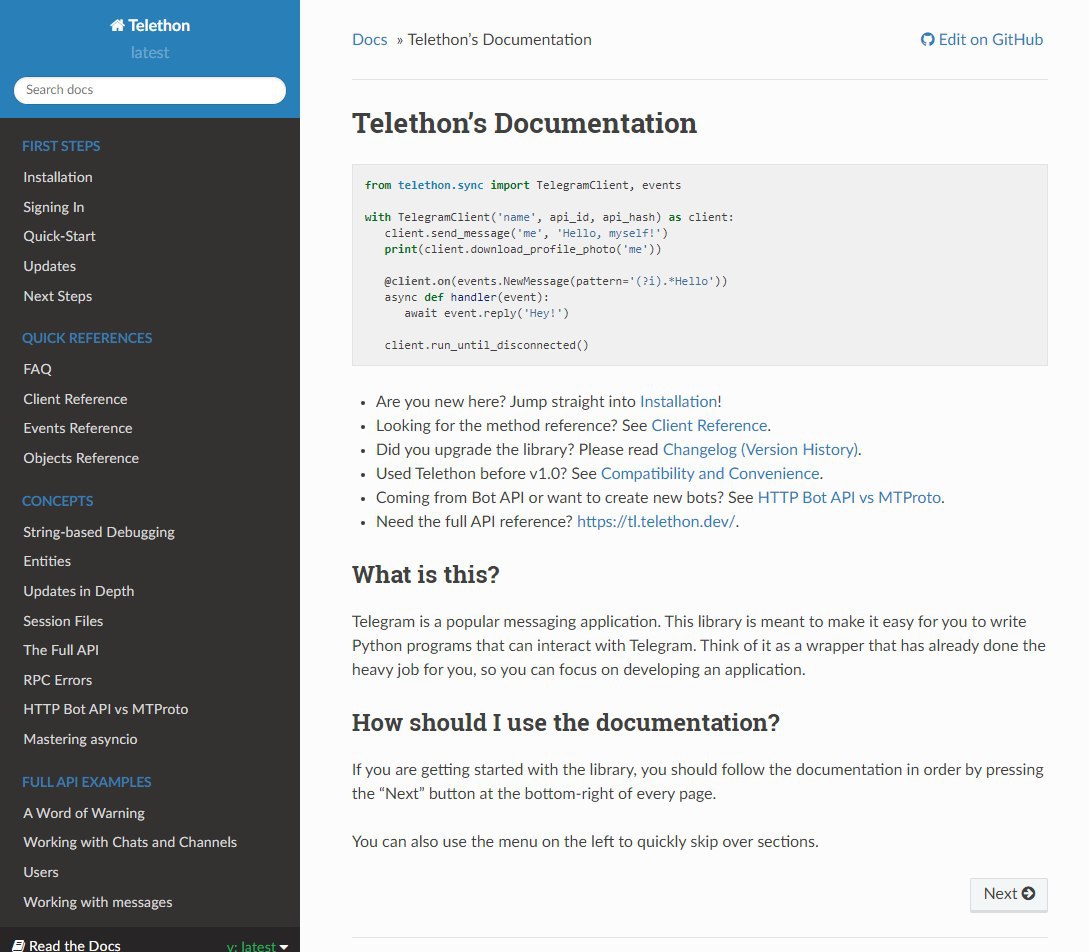Open RPC Errors sidebar entry
This screenshot has width=1089, height=952.
[58, 680]
